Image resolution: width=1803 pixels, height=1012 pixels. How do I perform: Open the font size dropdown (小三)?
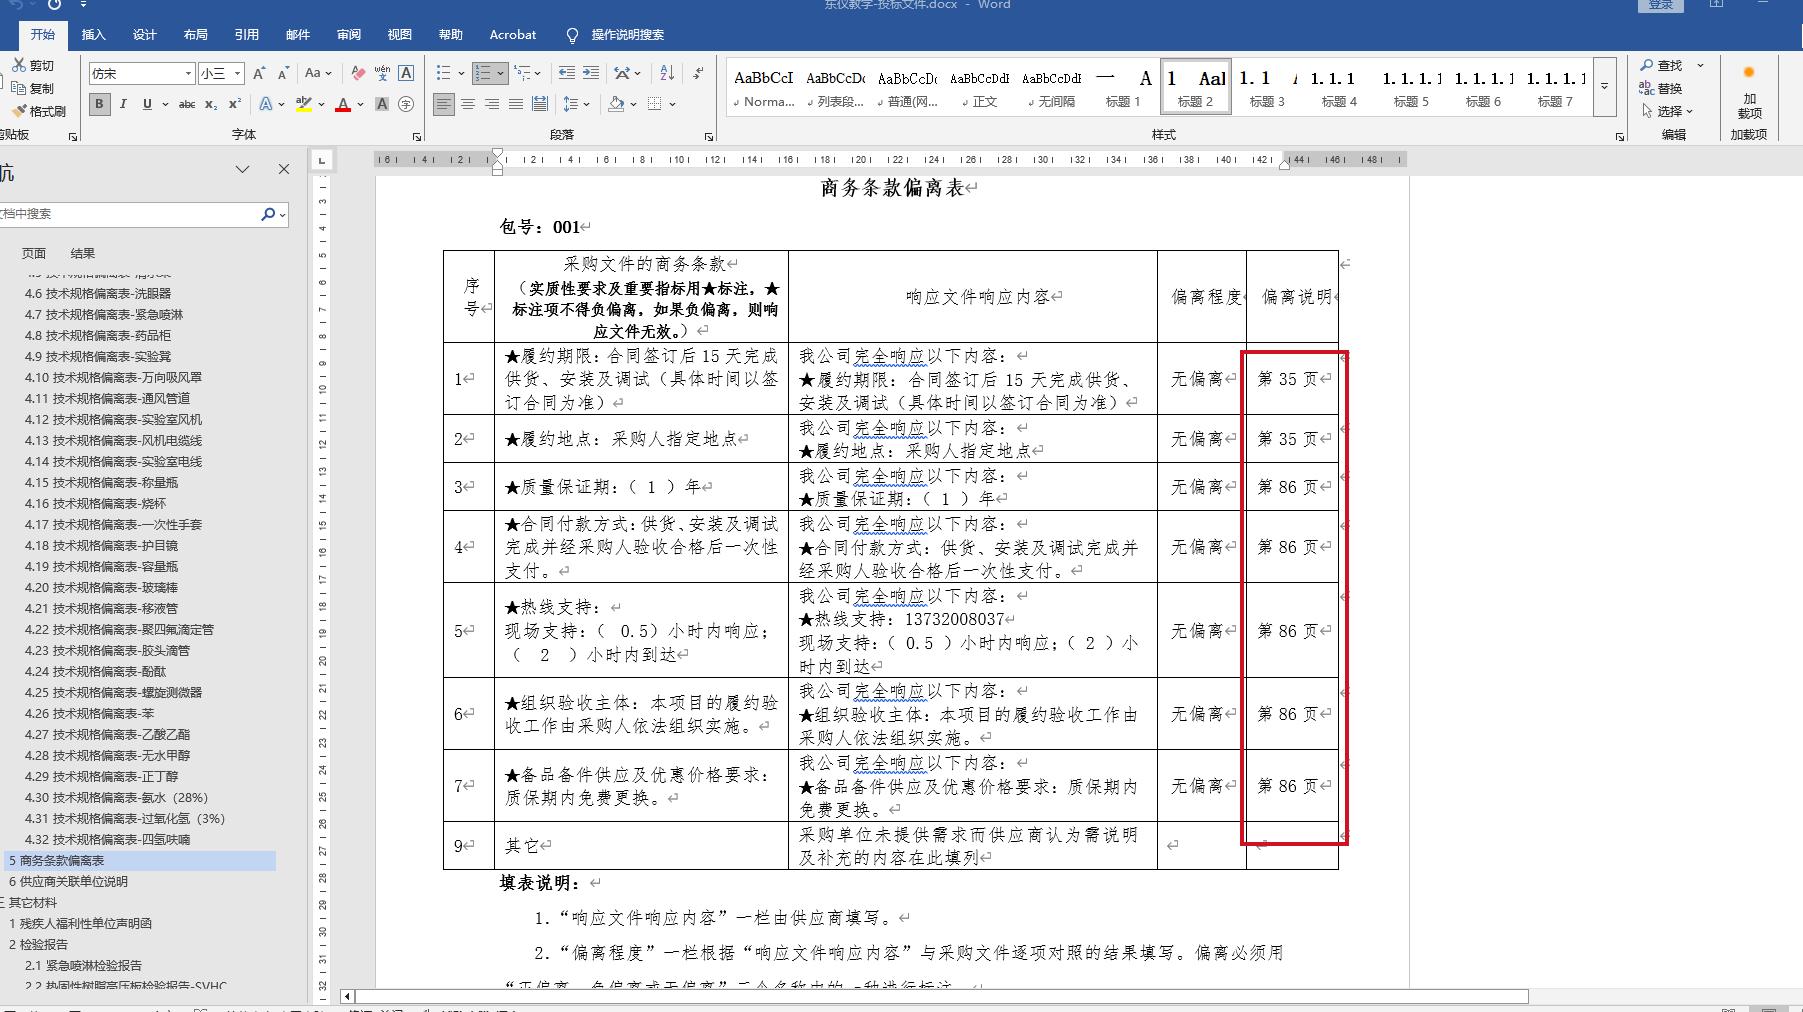click(x=237, y=73)
